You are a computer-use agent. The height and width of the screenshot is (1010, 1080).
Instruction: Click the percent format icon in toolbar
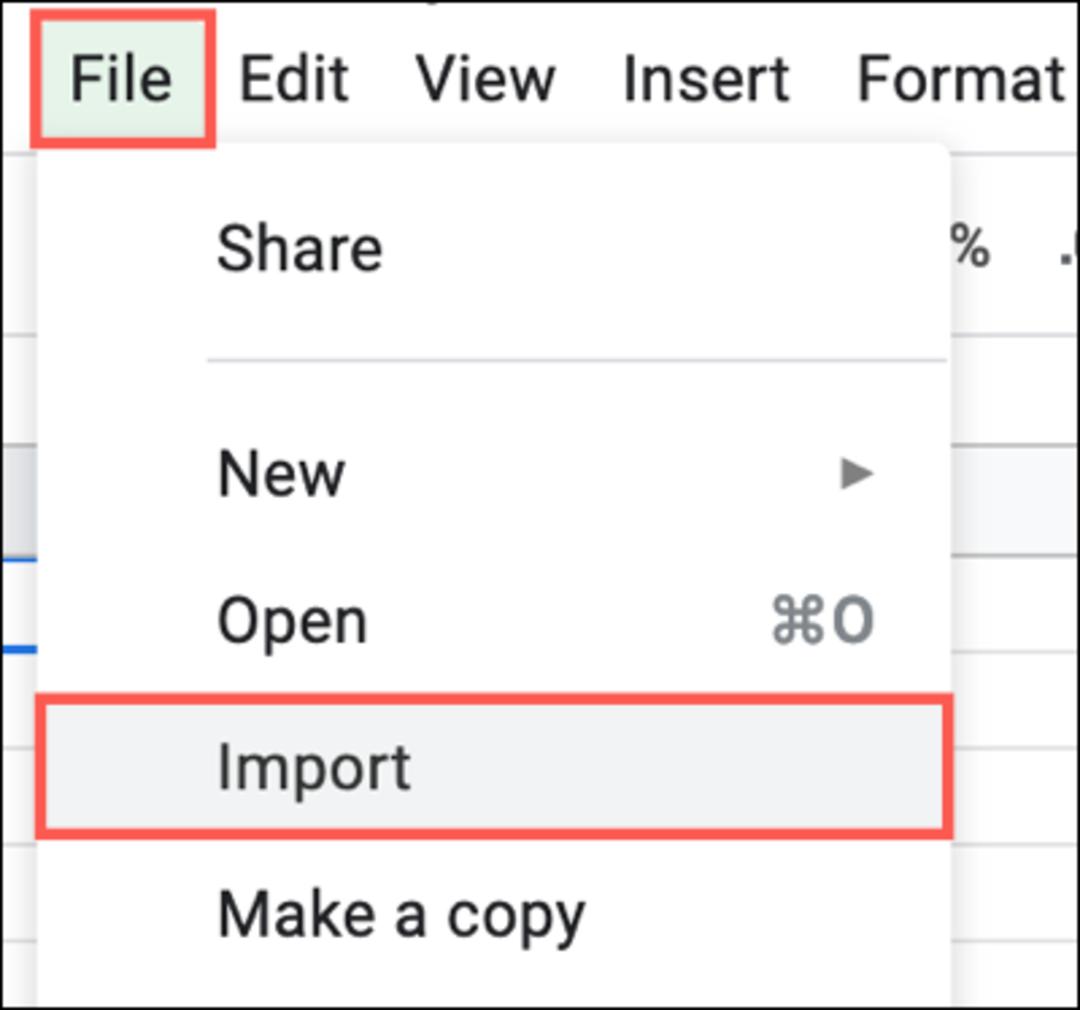click(969, 246)
